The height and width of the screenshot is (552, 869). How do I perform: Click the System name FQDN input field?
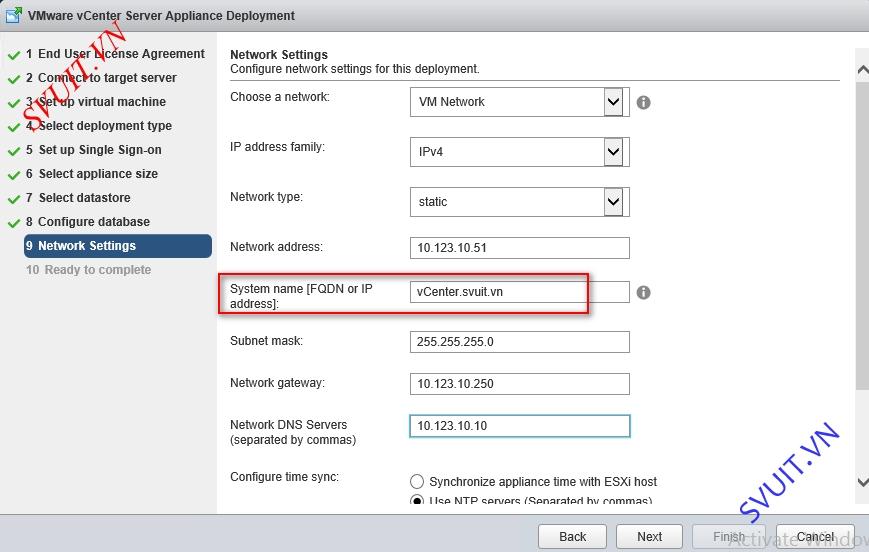[x=520, y=292]
